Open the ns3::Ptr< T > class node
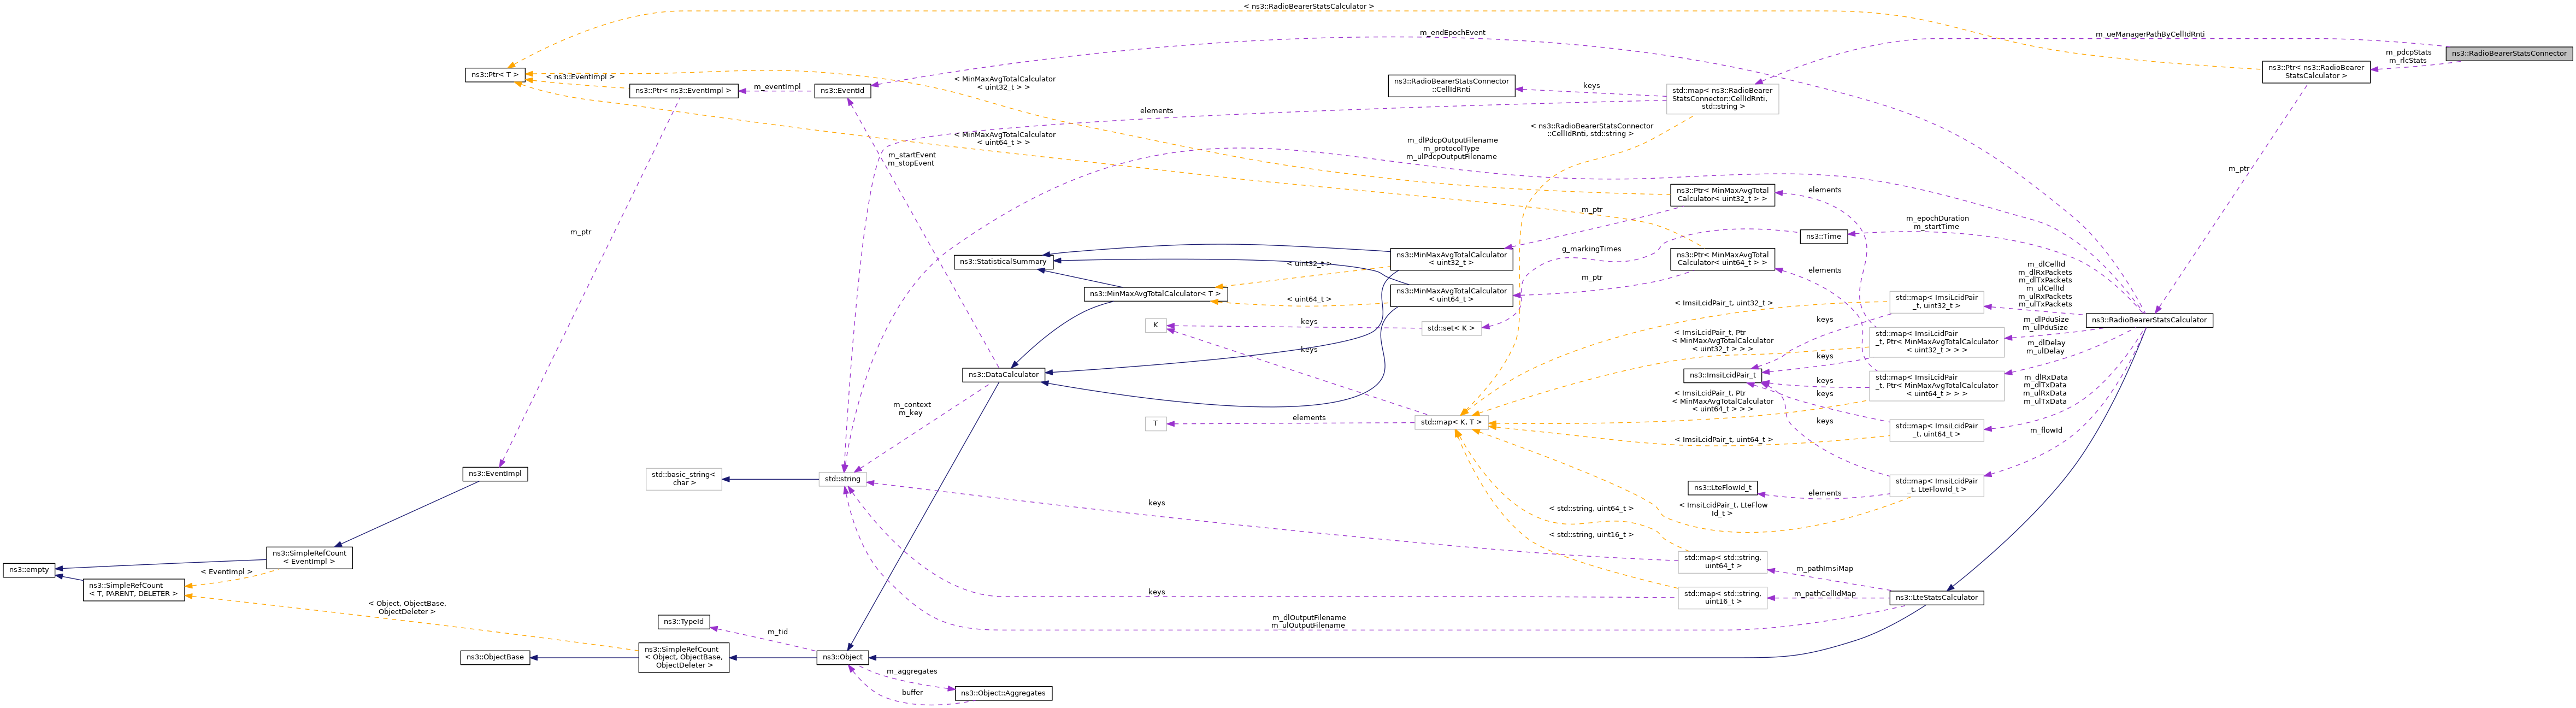The width and height of the screenshot is (2576, 708). (495, 75)
